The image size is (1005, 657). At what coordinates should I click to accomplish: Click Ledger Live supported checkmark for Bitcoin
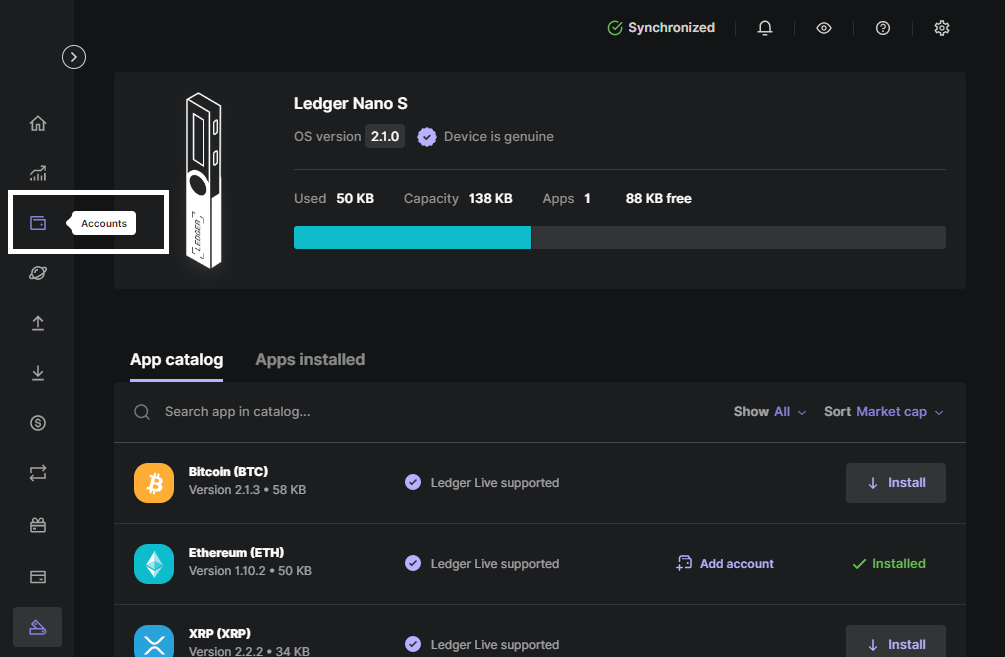[x=413, y=483]
